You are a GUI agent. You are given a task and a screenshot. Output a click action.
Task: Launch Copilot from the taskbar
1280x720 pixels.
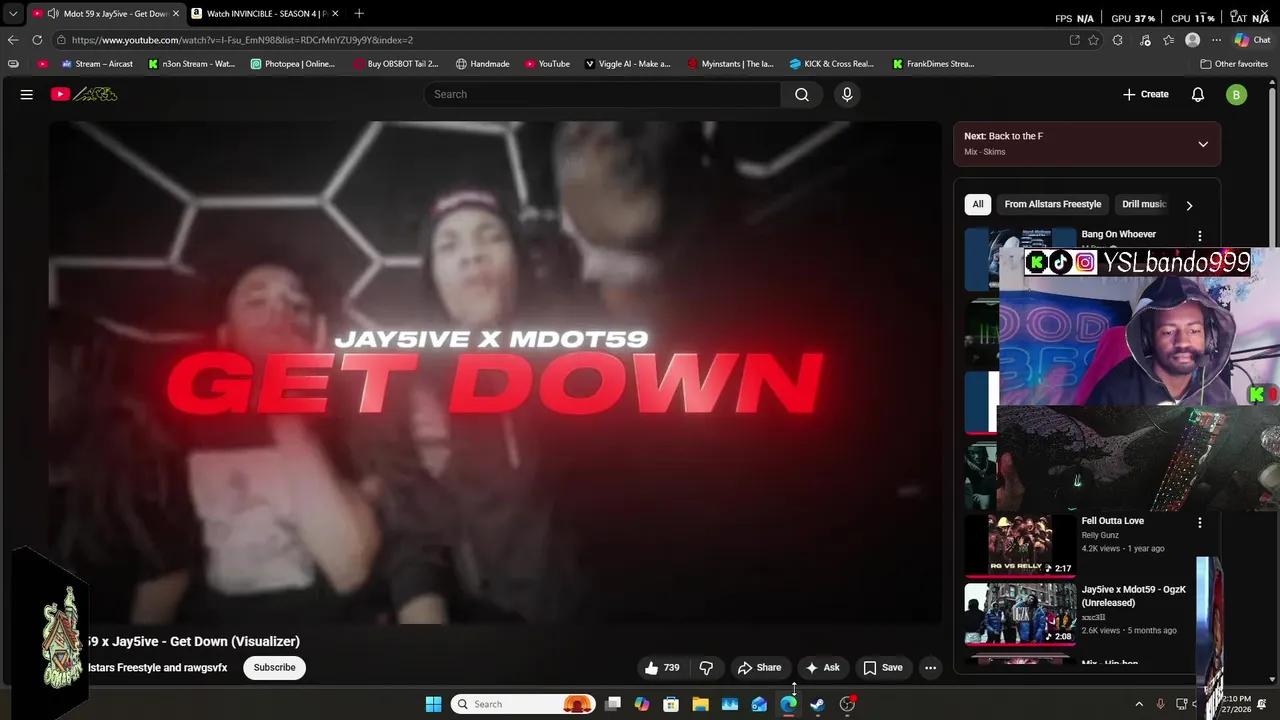[x=642, y=704]
